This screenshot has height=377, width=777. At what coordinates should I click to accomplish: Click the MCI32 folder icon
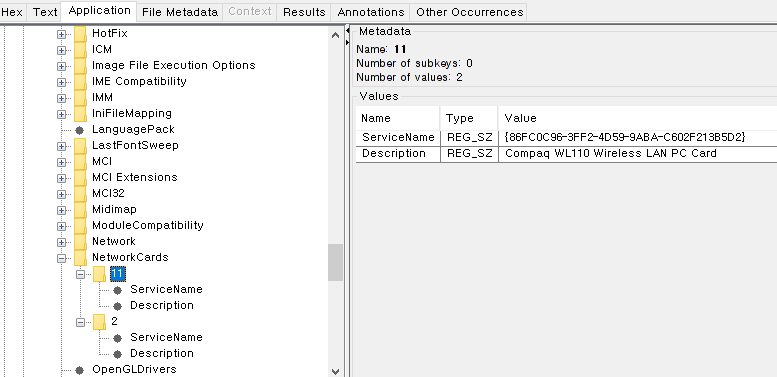[x=80, y=193]
